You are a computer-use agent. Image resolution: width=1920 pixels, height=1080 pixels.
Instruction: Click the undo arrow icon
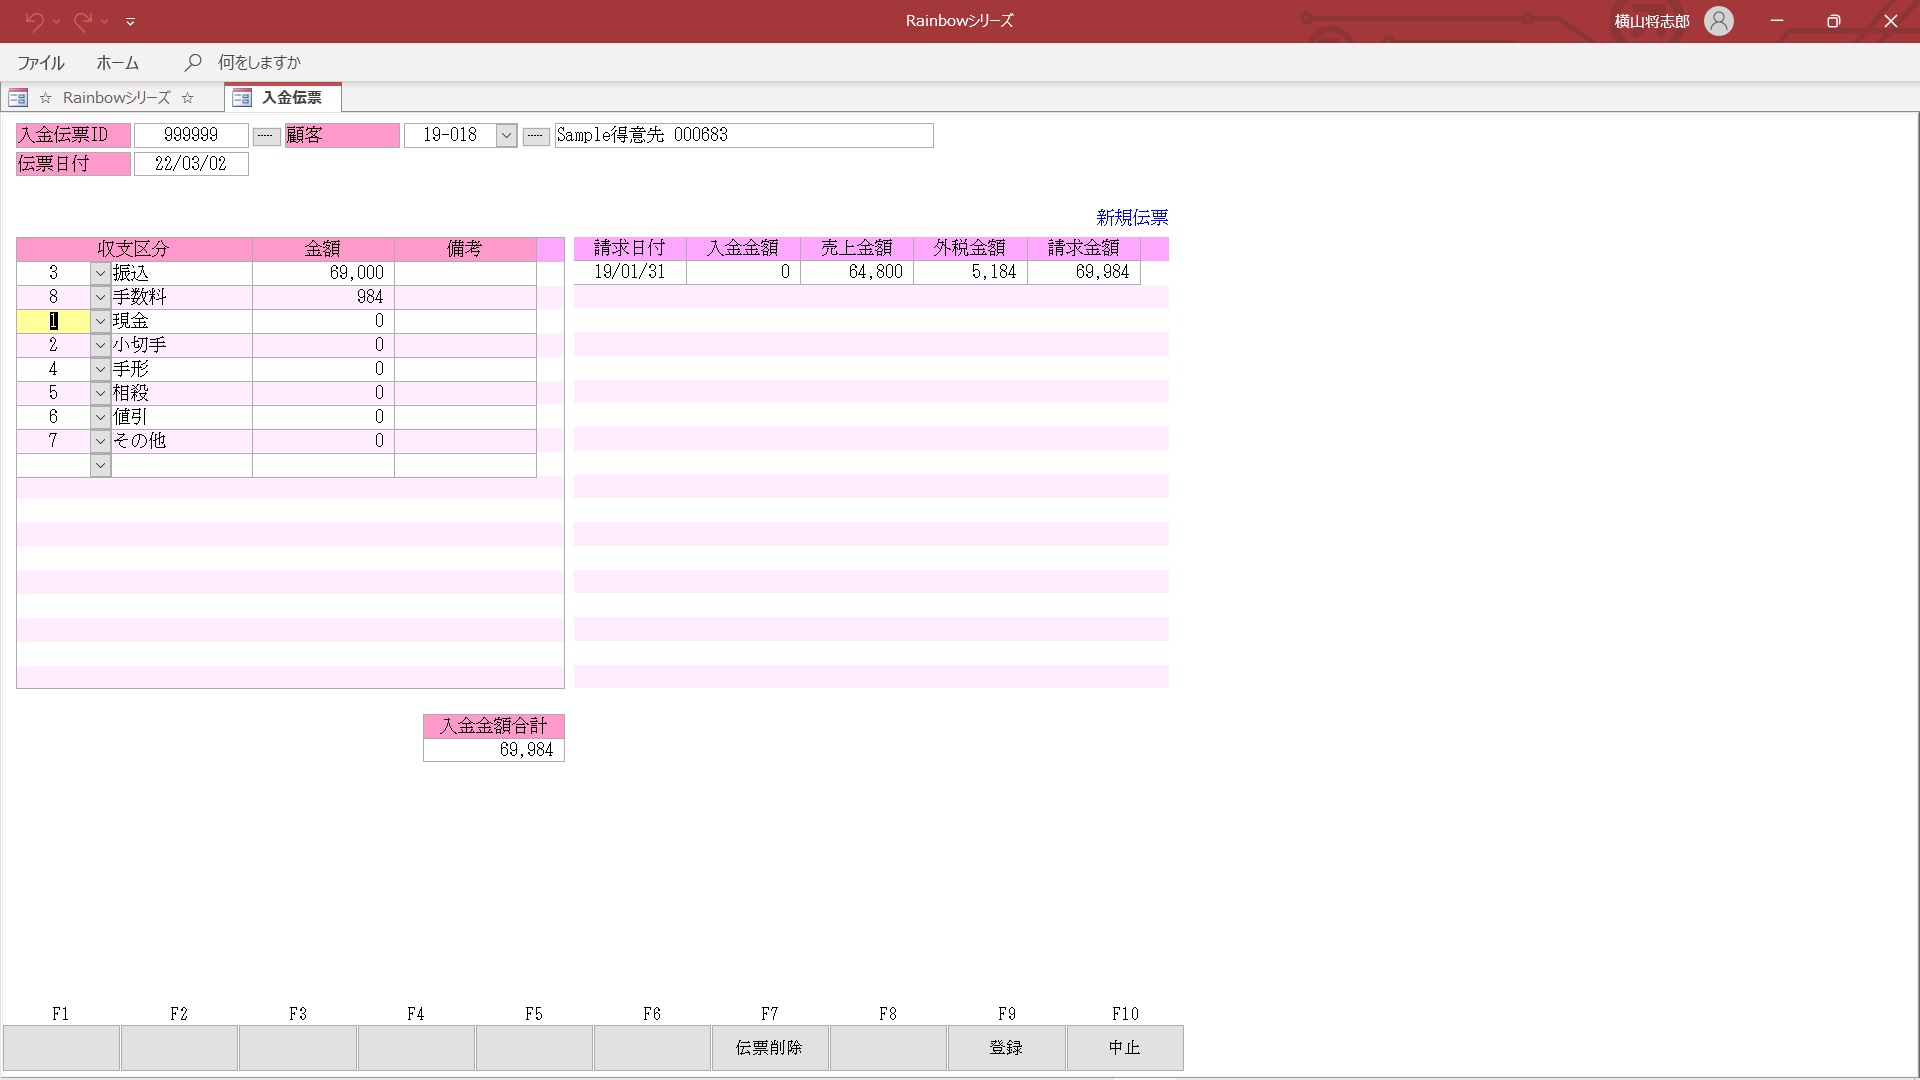[34, 20]
